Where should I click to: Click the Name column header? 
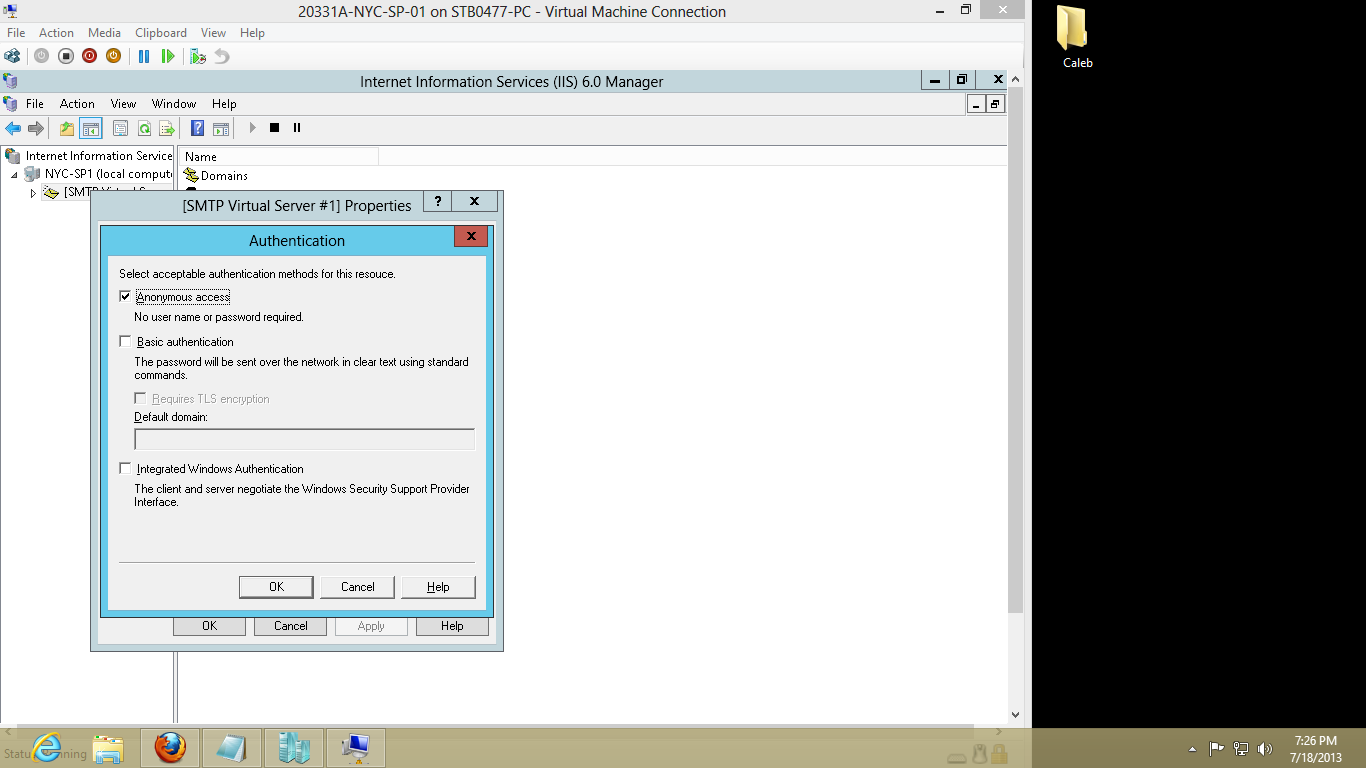pos(278,156)
